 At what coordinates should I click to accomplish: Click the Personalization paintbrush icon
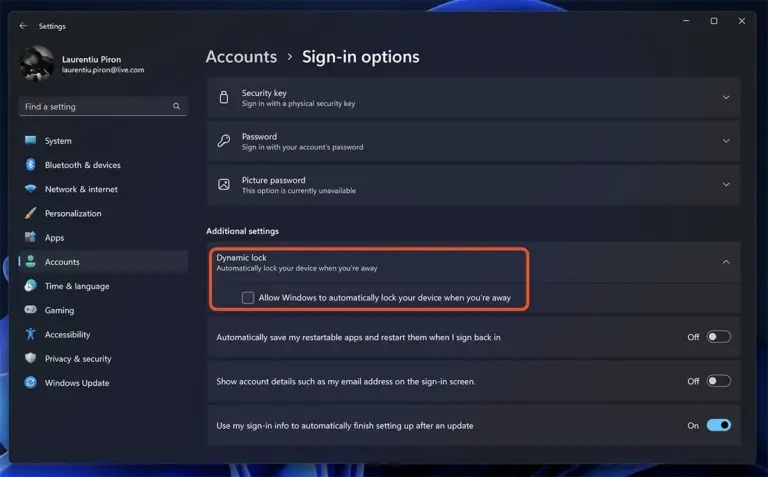30,213
